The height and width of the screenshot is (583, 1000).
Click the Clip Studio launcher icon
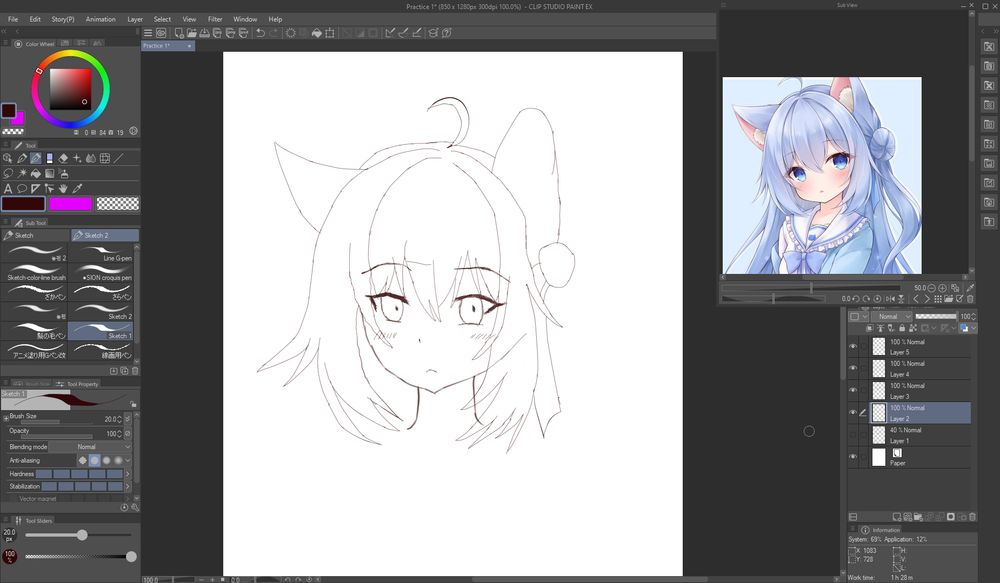pos(161,33)
